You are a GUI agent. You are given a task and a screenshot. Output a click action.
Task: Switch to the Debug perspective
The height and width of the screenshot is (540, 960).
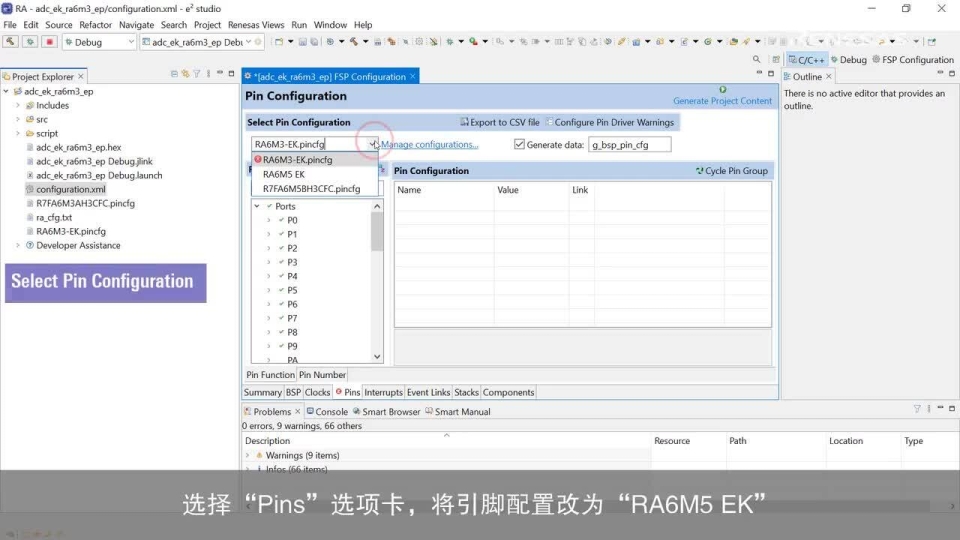(x=847, y=60)
